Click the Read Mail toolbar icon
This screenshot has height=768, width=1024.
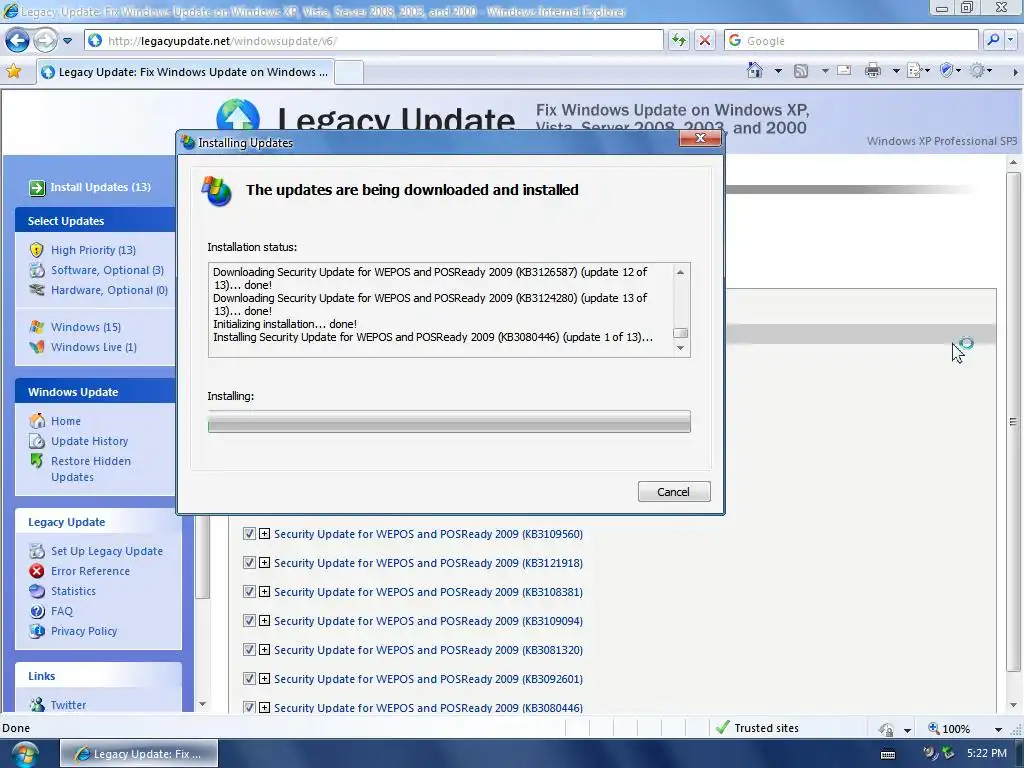(x=844, y=71)
